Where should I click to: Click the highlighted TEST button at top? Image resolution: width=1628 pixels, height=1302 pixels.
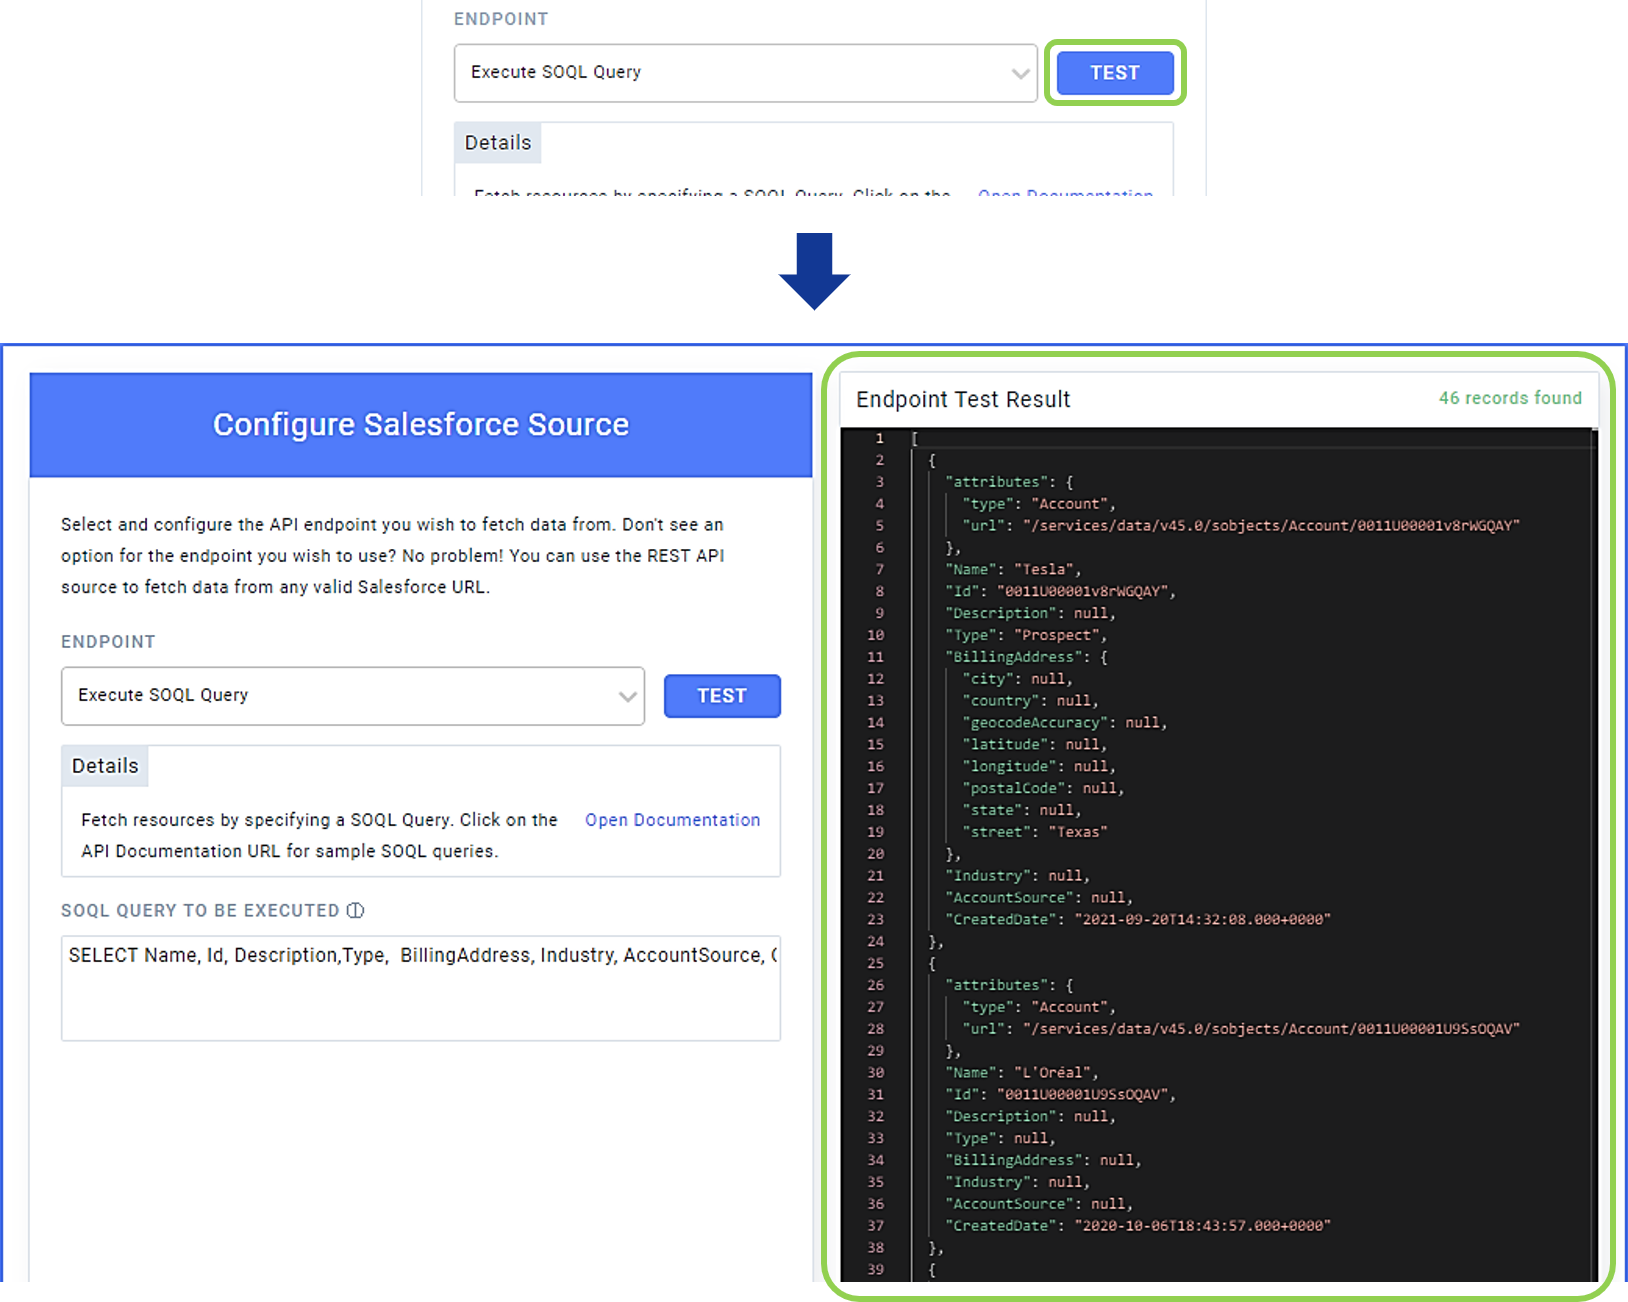point(1115,73)
